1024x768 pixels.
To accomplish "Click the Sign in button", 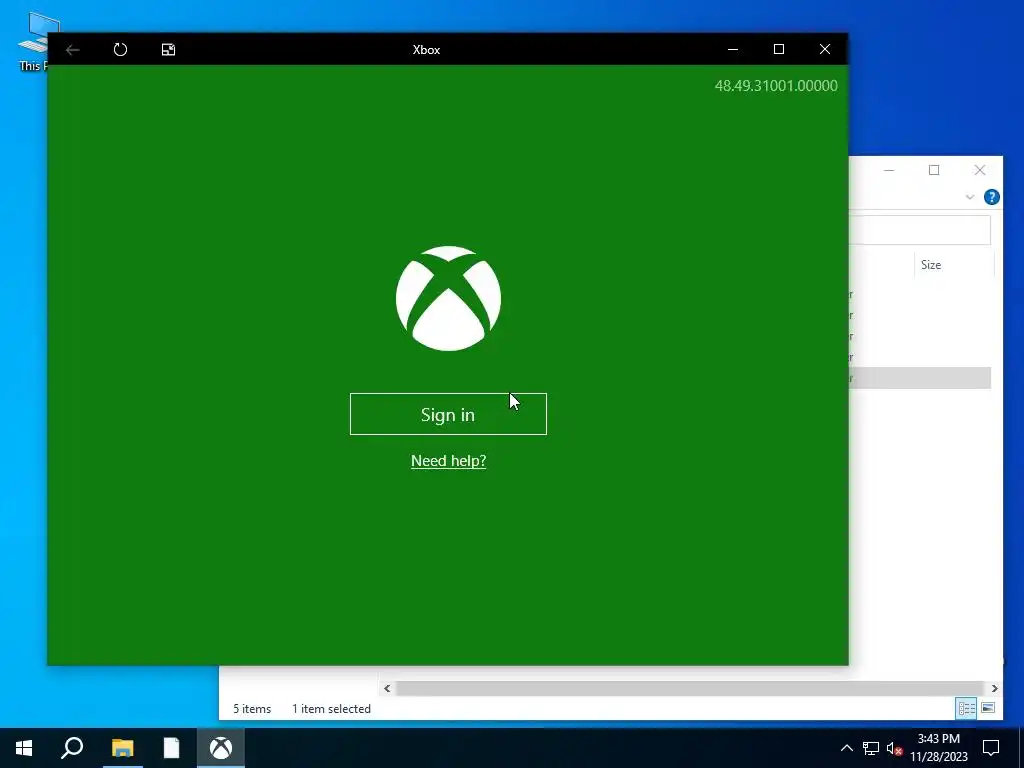I will click(448, 414).
